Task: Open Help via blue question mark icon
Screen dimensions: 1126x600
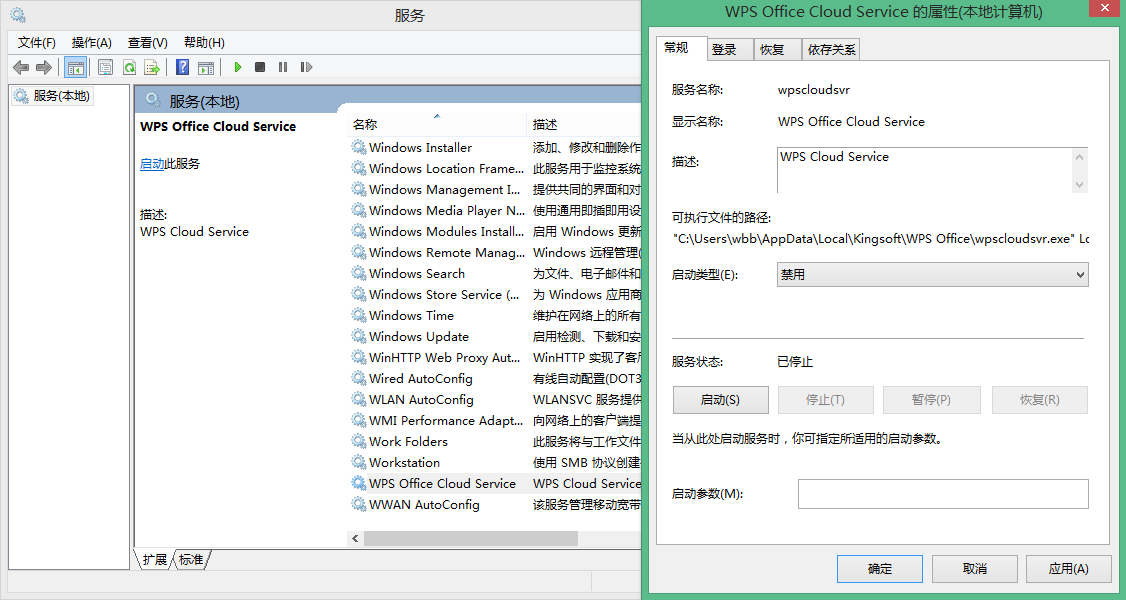Action: [x=182, y=67]
